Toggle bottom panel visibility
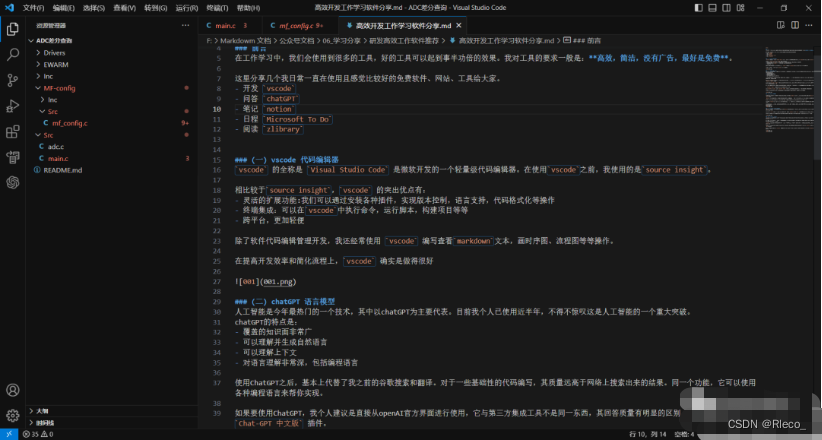The height and width of the screenshot is (440, 822). (x=712, y=8)
